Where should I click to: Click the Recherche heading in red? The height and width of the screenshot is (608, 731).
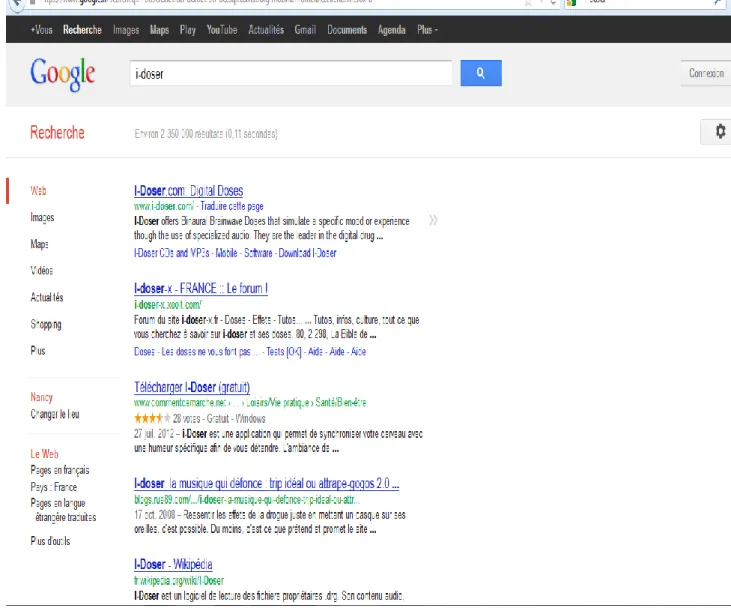coord(57,132)
